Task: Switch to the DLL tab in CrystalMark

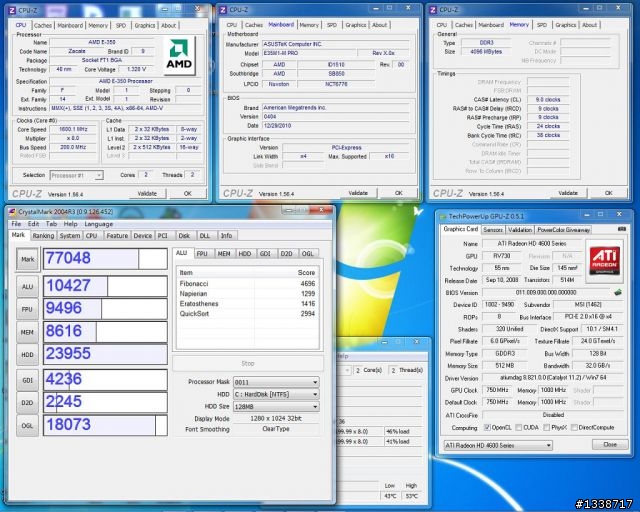Action: coord(204,236)
